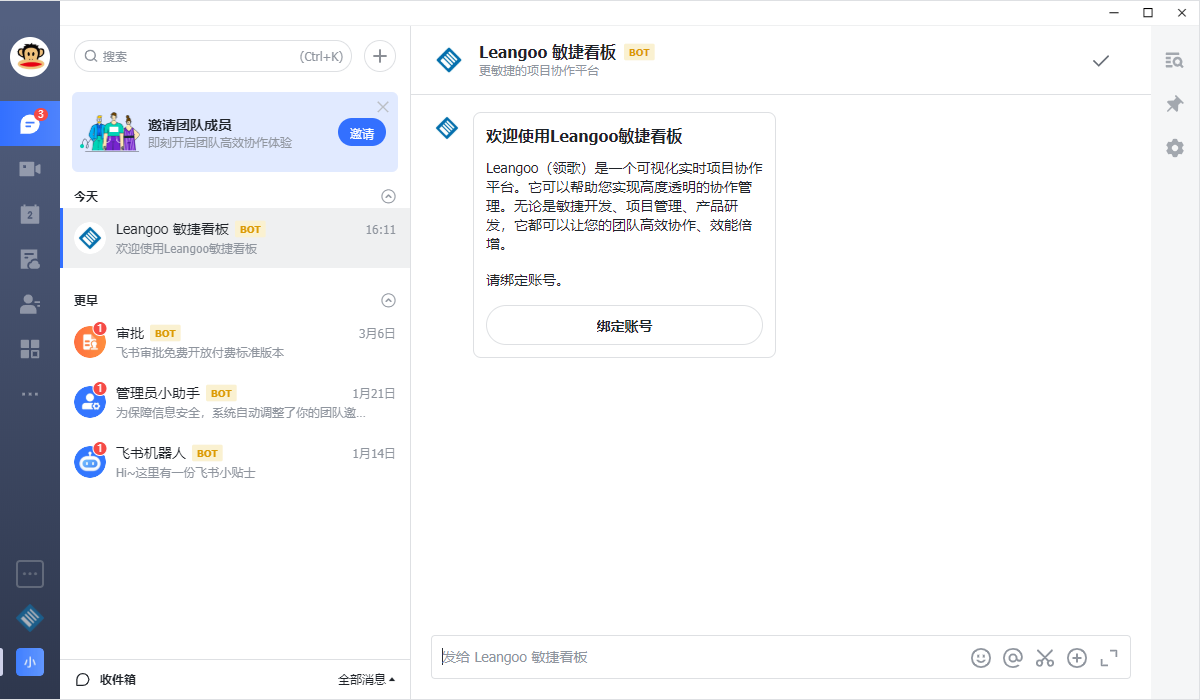
Task: Click the plus button beside search
Action: [x=380, y=56]
